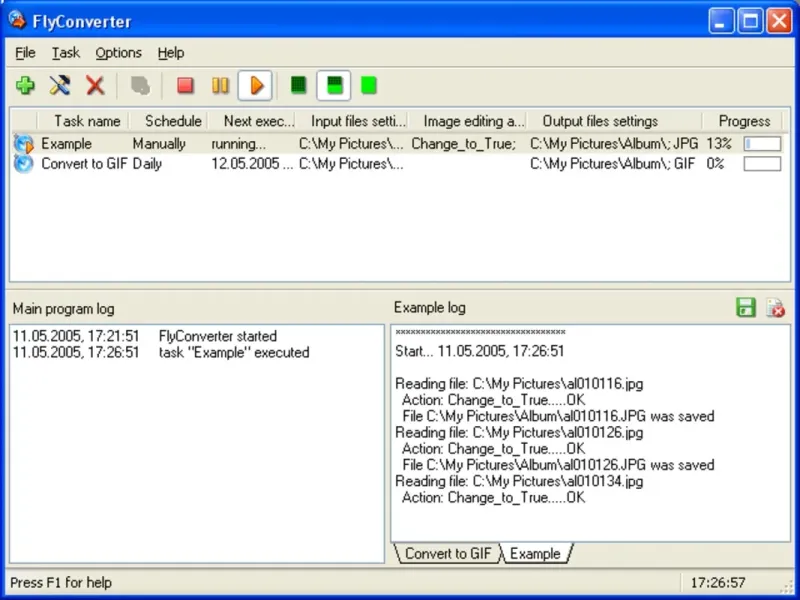
Task: Maximize the FlyConverter window
Action: click(751, 21)
